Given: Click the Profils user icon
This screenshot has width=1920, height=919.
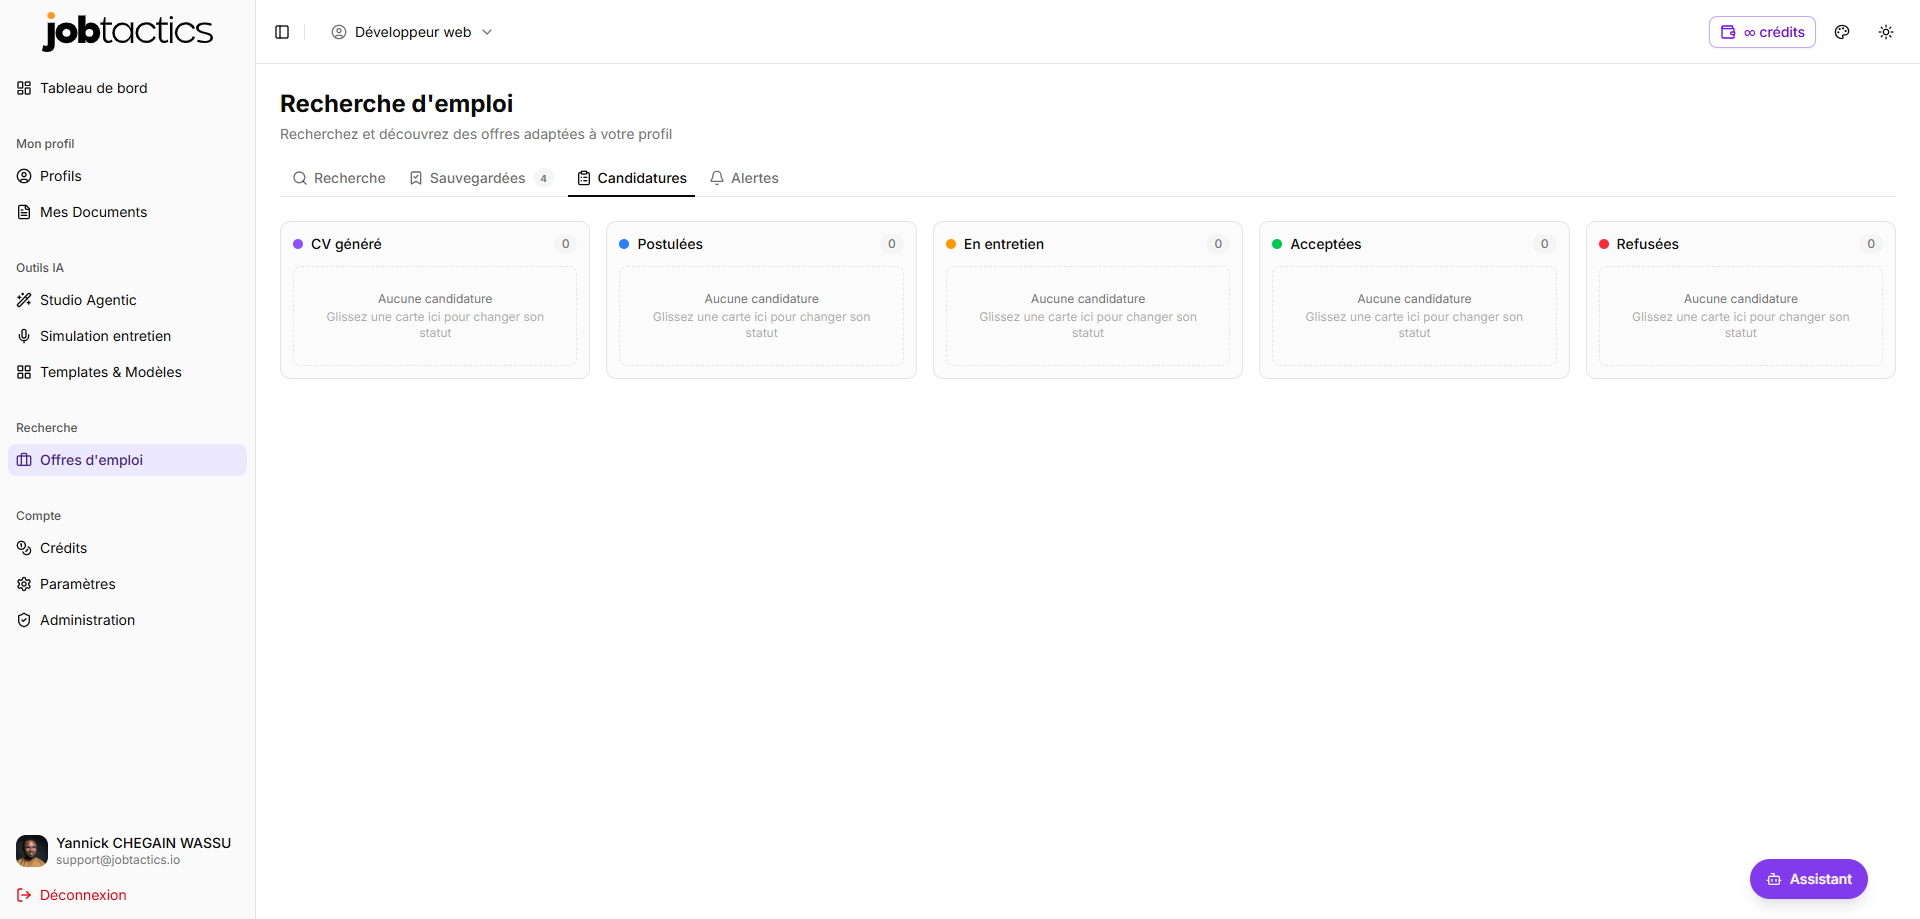Looking at the screenshot, I should [x=24, y=176].
